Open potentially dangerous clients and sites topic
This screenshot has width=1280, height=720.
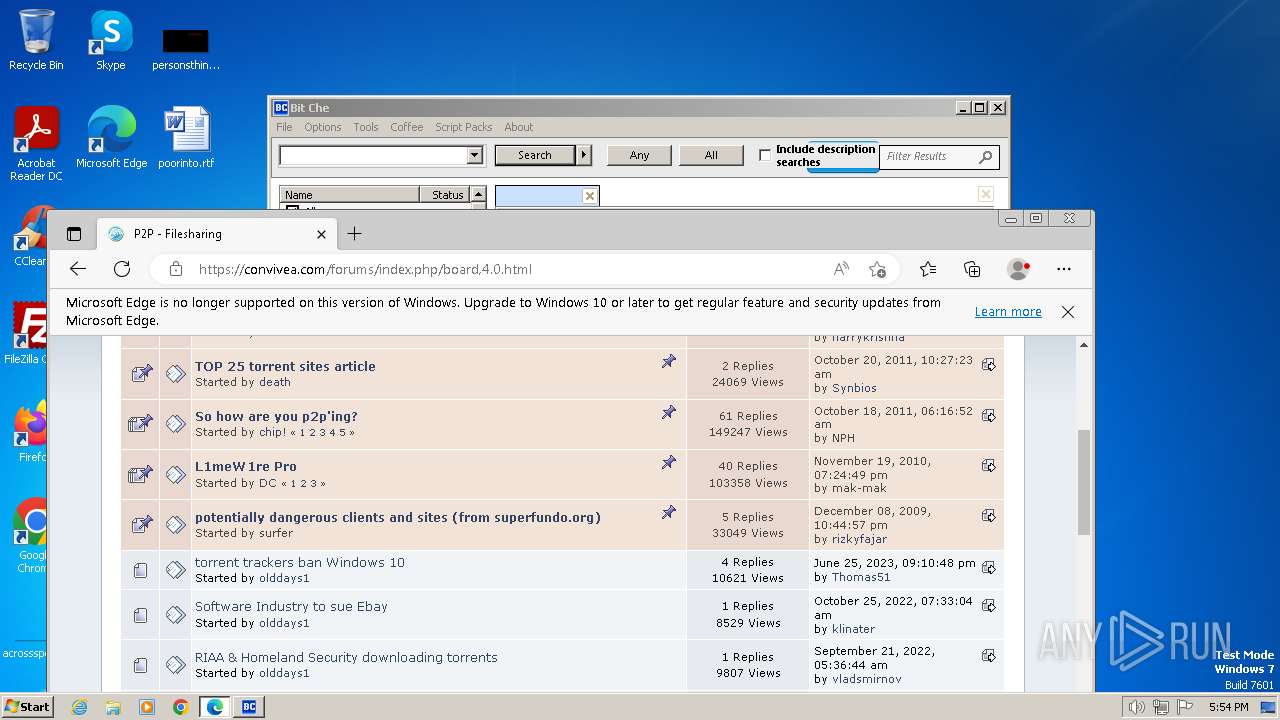tap(398, 517)
